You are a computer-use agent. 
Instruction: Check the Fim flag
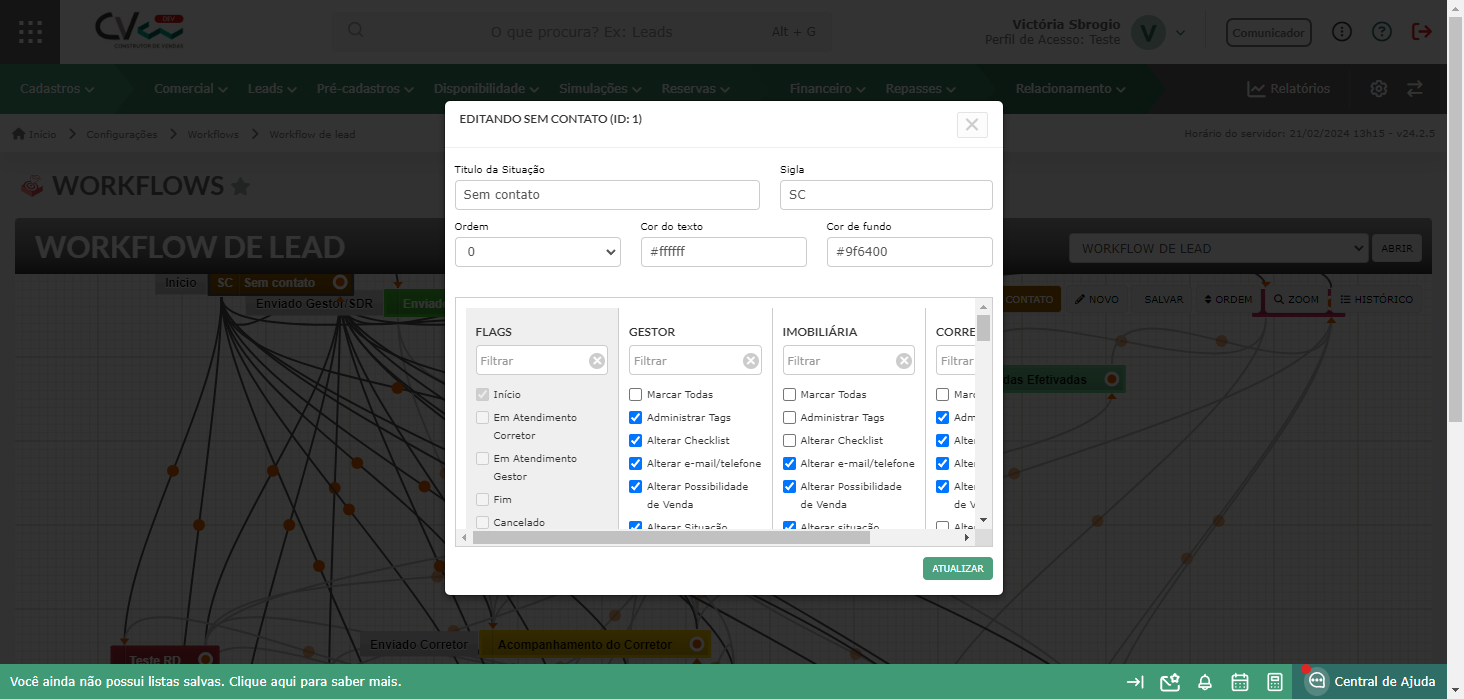(483, 500)
